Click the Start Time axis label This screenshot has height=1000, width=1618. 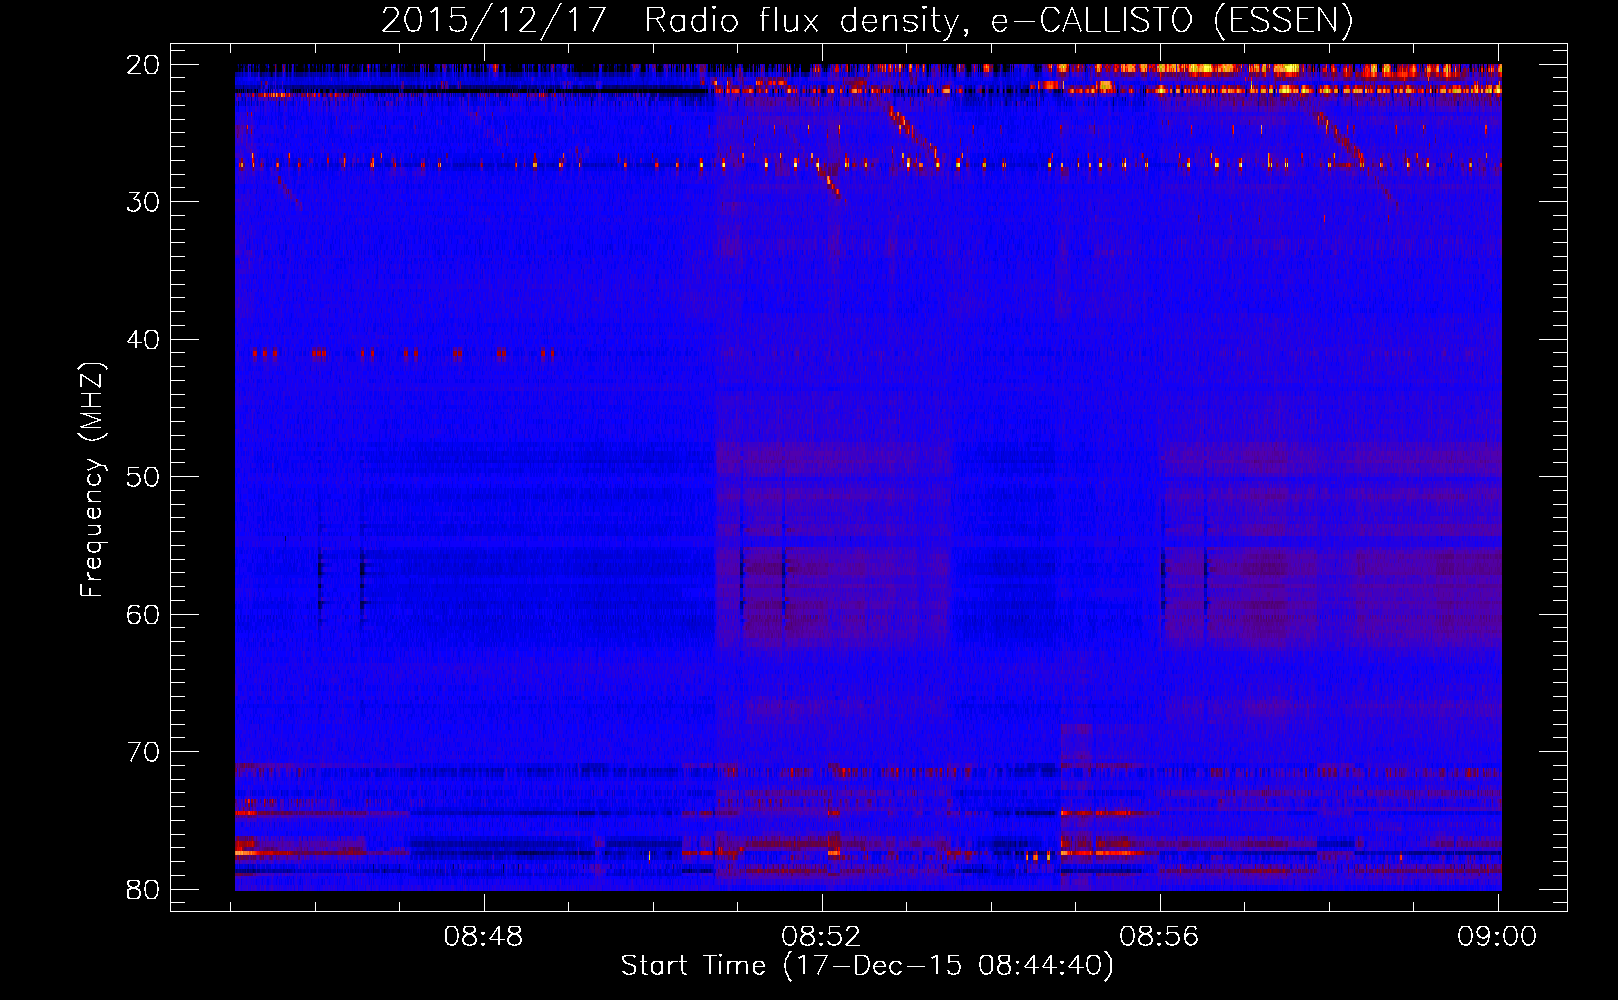[867, 966]
